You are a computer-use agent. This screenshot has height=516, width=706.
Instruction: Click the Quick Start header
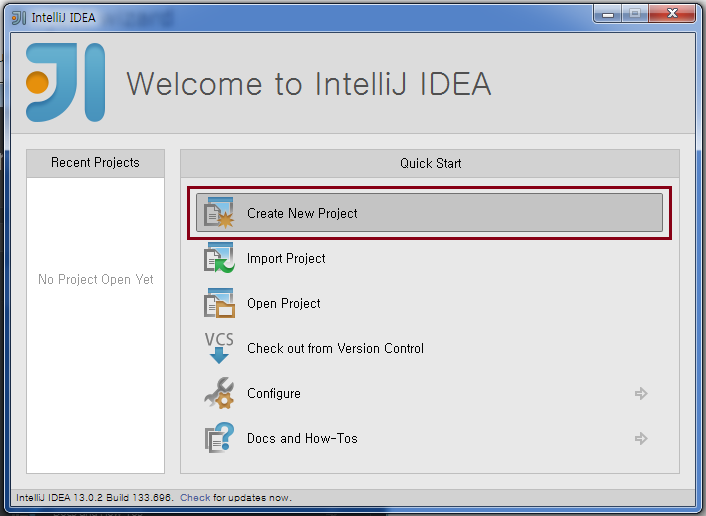click(430, 163)
